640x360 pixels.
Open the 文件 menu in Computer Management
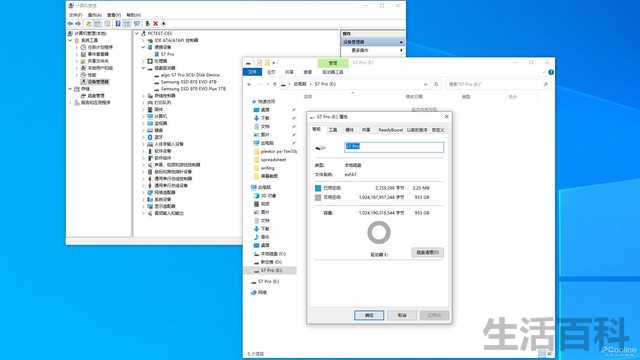pyautogui.click(x=75, y=15)
